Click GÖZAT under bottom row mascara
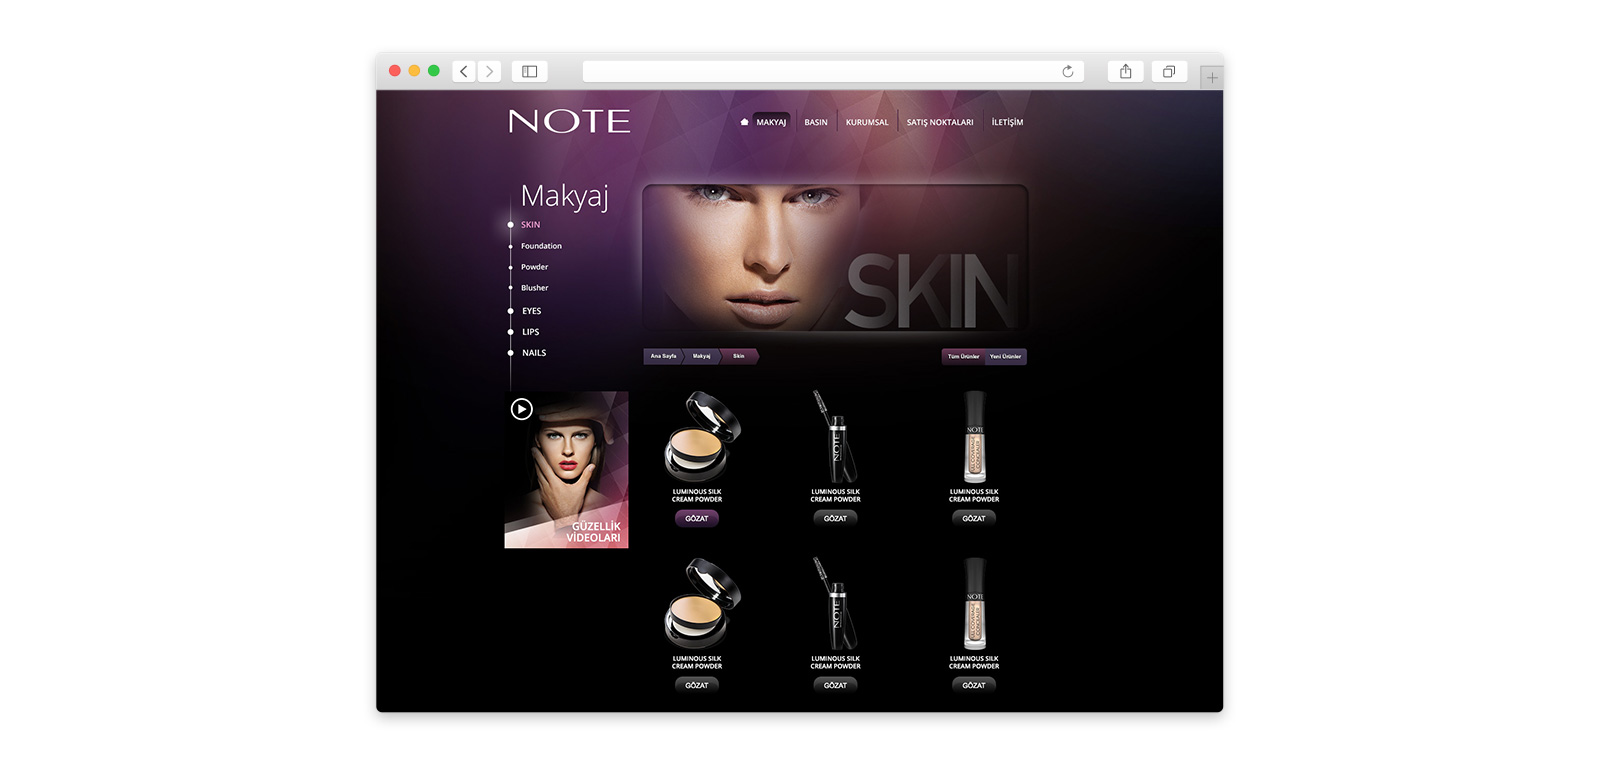Image resolution: width=1600 pixels, height=772 pixels. 835,686
